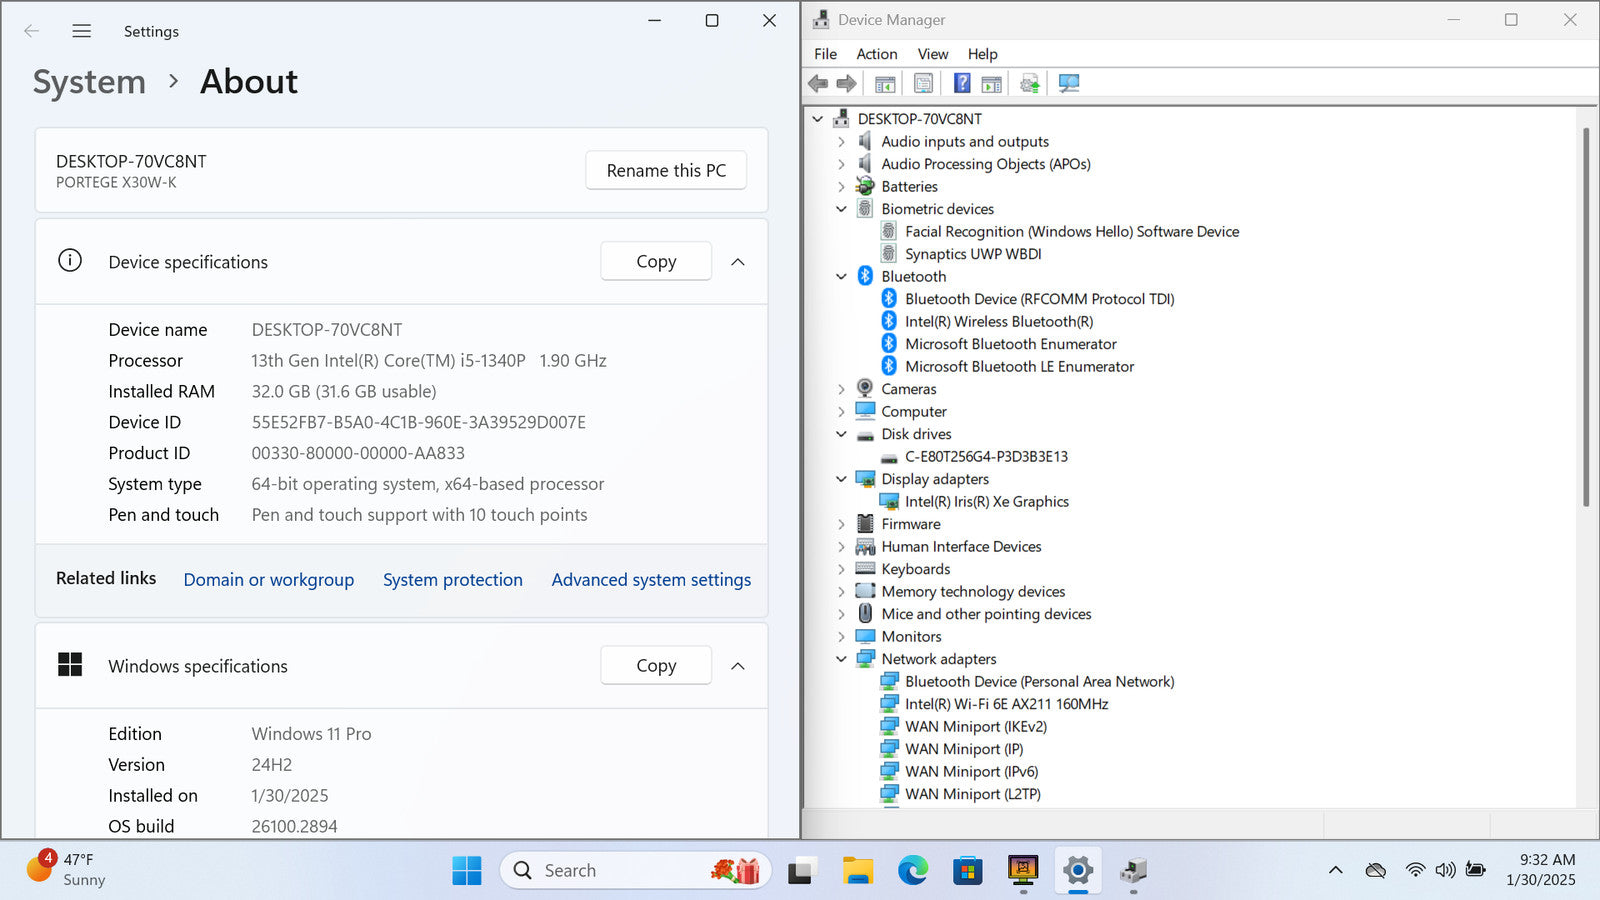
Task: Select Intel(R) Iris(R) Xe Graphics adapter
Action: [x=986, y=502]
